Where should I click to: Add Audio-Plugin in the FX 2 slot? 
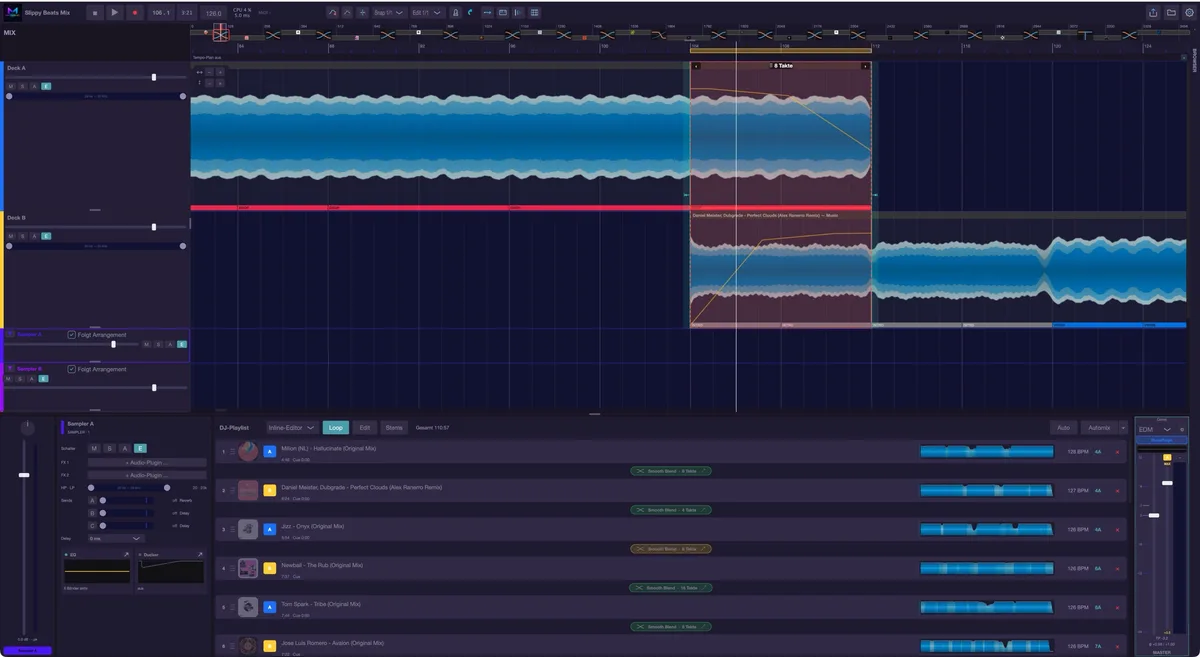[x=146, y=475]
